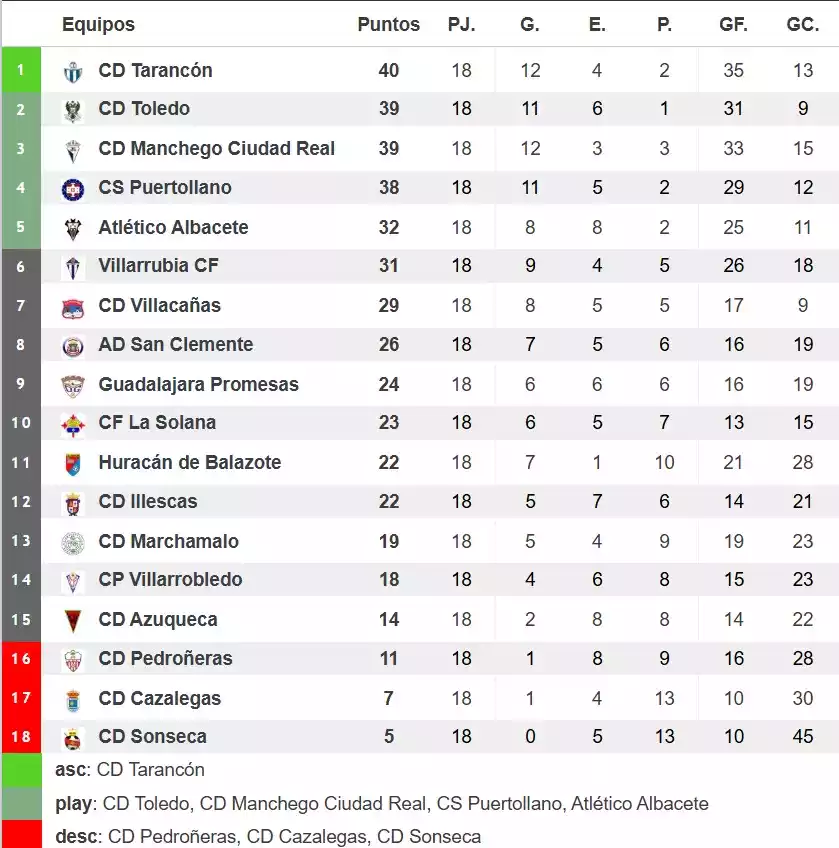839x848 pixels.
Task: Sort table by Puntos column header
Action: (x=388, y=25)
